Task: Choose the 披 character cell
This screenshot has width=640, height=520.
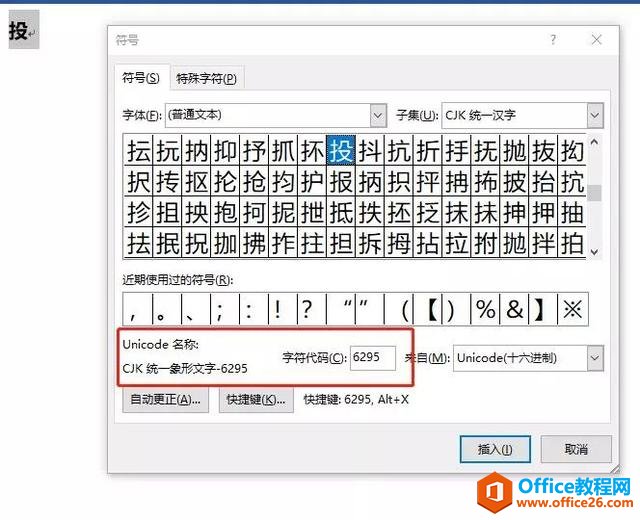Action: point(514,182)
